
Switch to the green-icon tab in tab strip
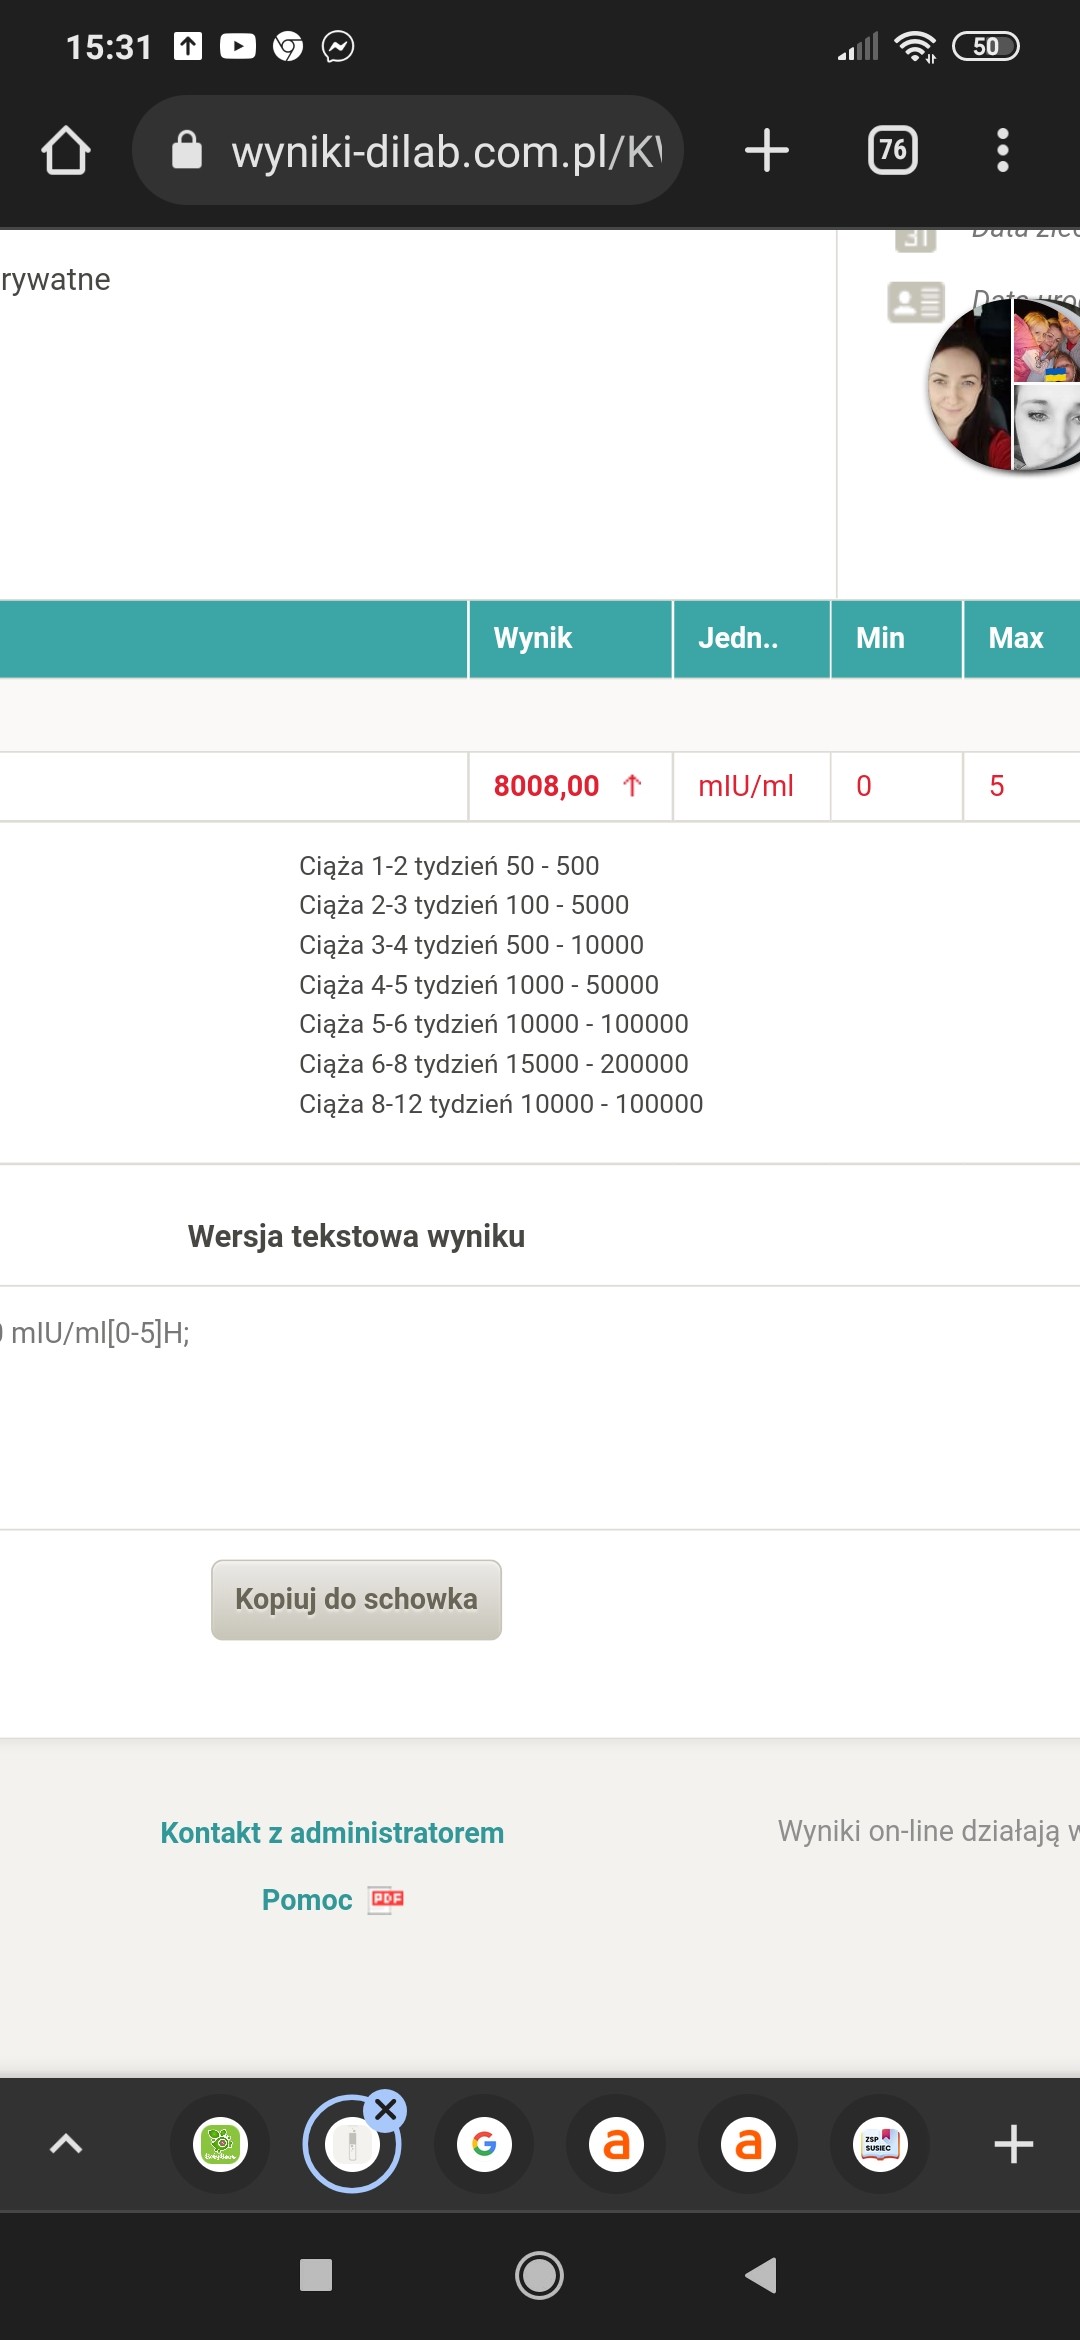click(x=220, y=2144)
